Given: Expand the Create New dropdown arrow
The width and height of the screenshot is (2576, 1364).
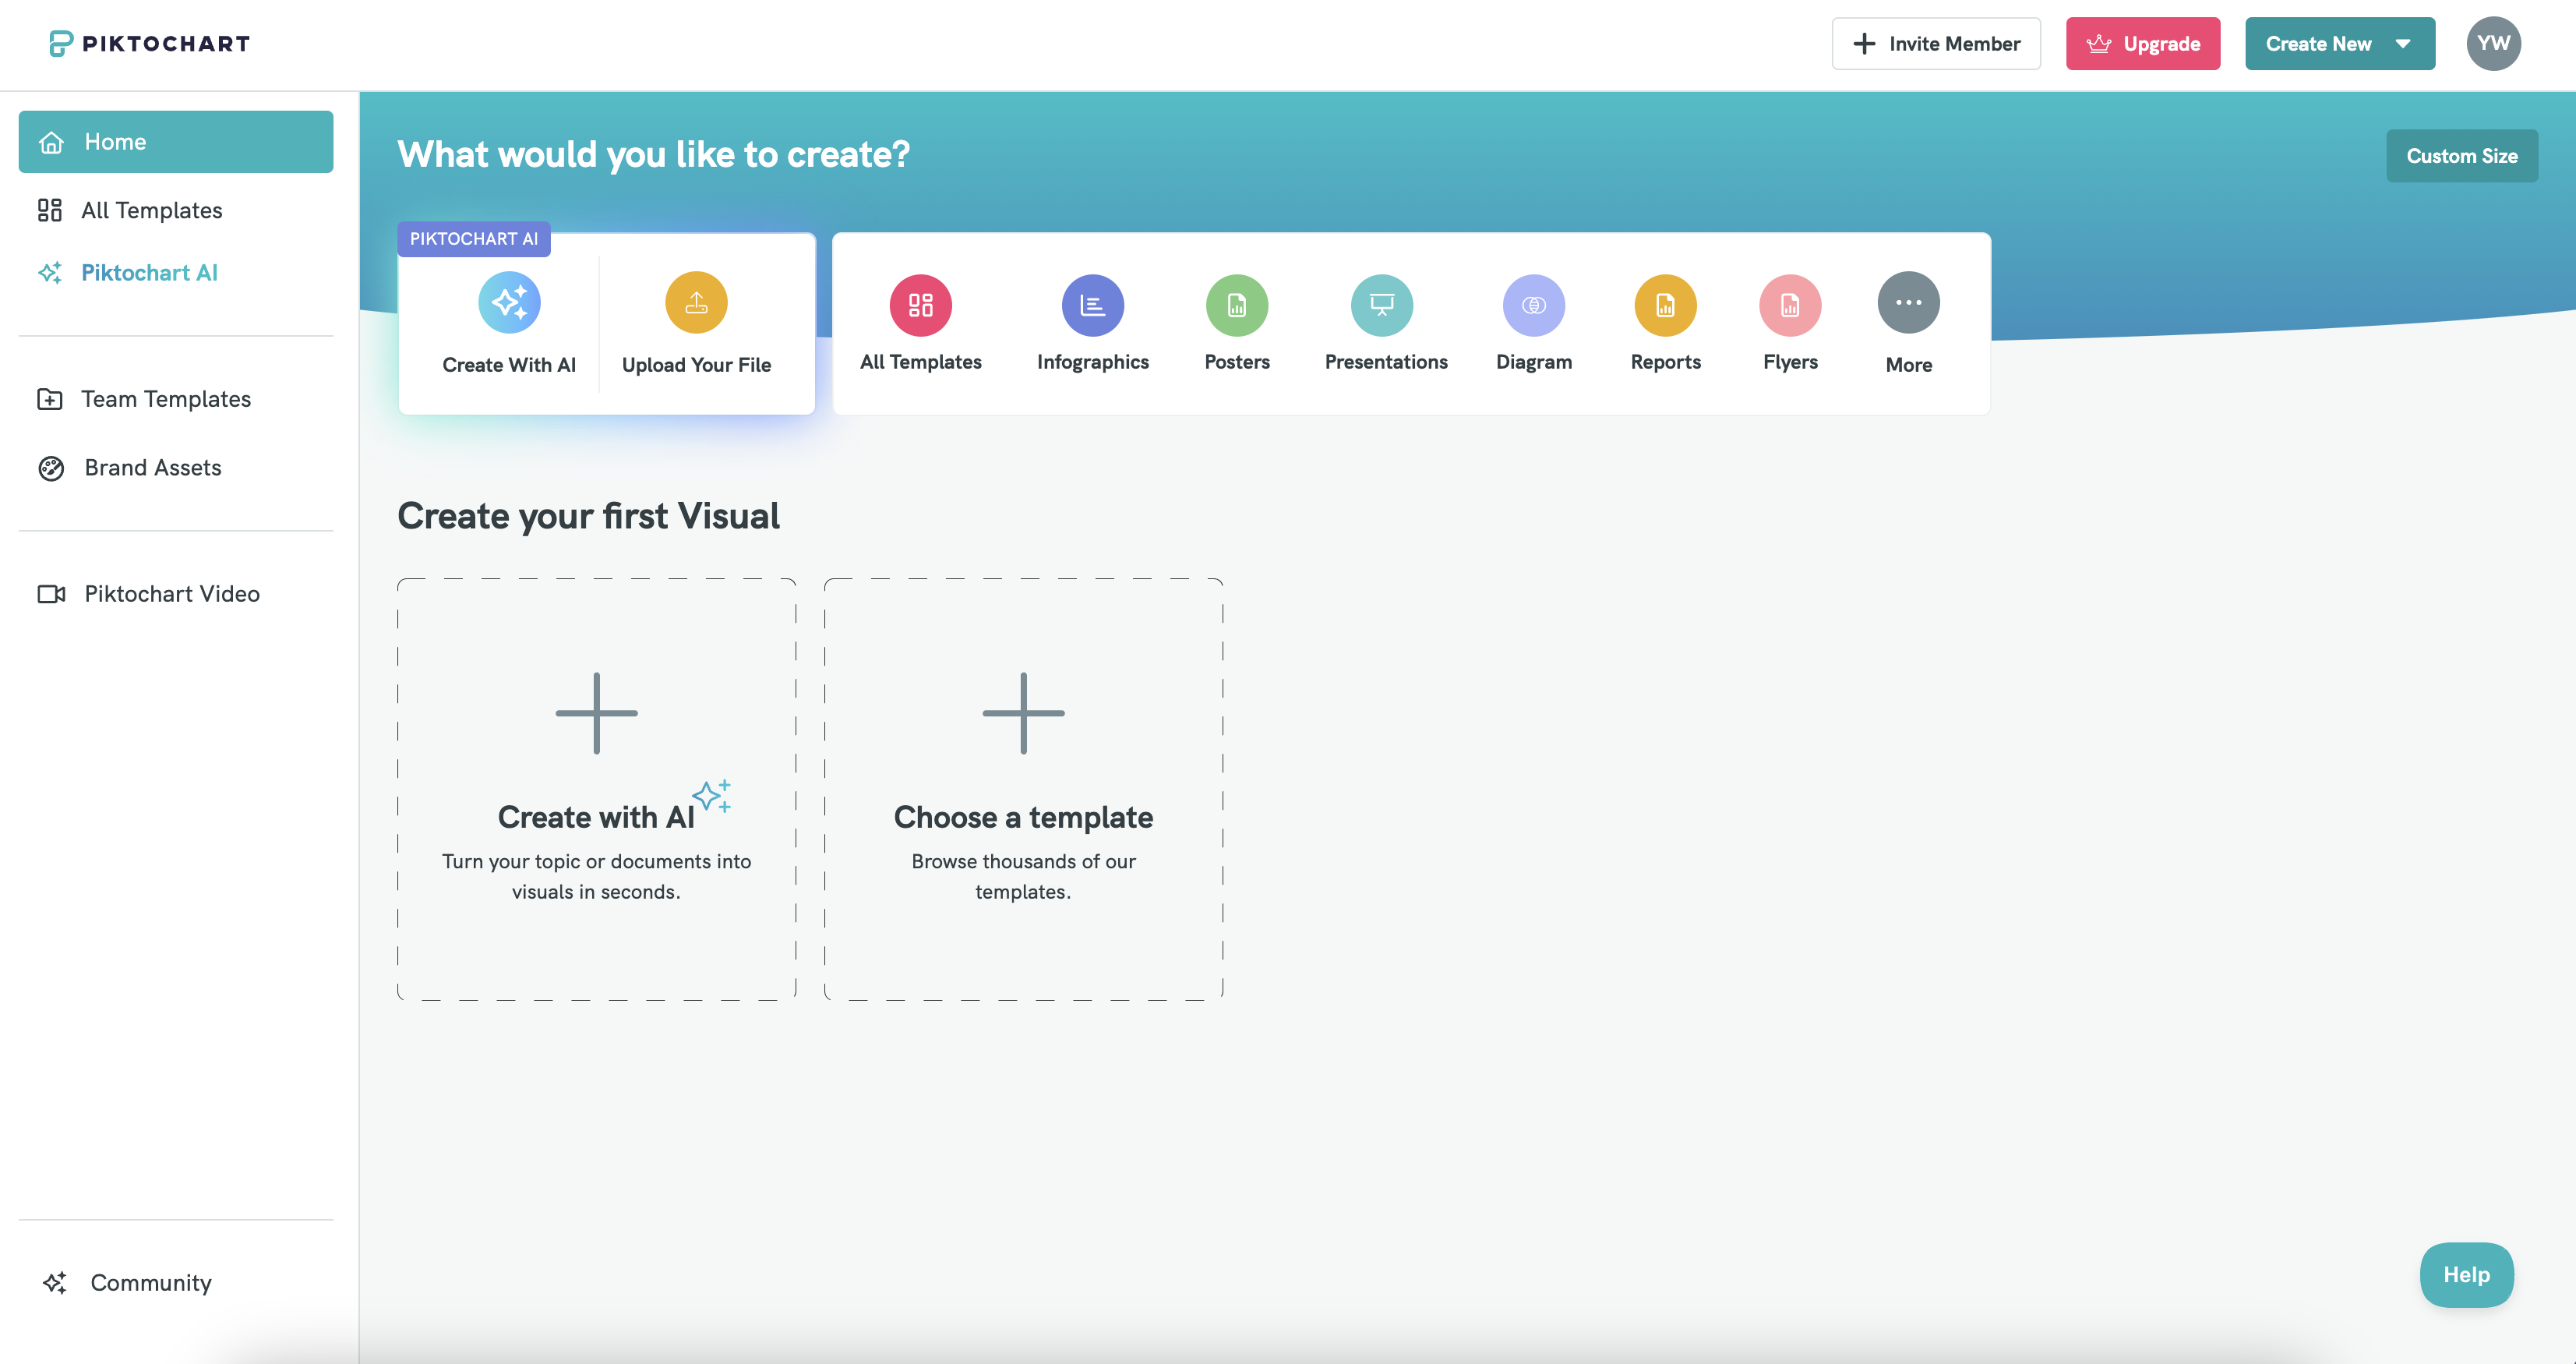Looking at the screenshot, I should click(2403, 44).
